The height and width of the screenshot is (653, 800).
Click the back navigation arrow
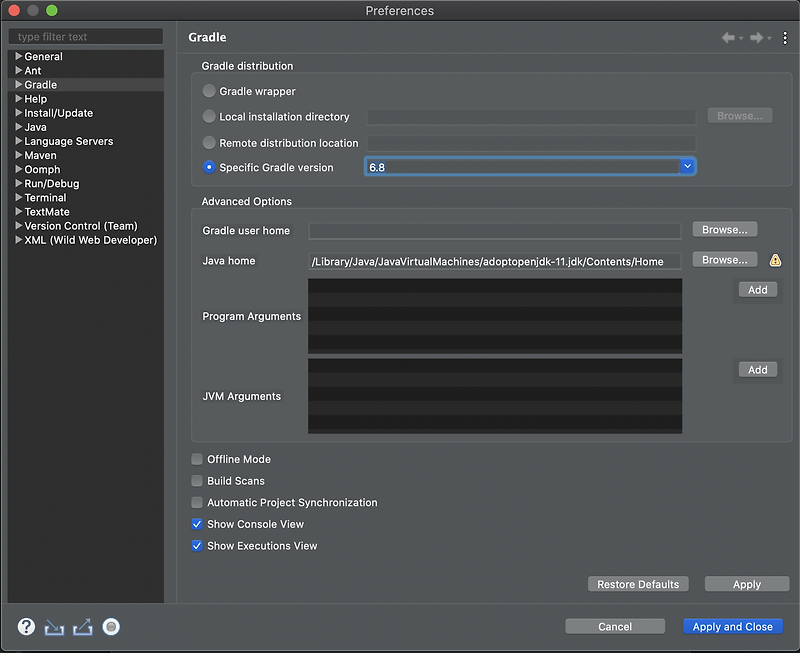(730, 37)
